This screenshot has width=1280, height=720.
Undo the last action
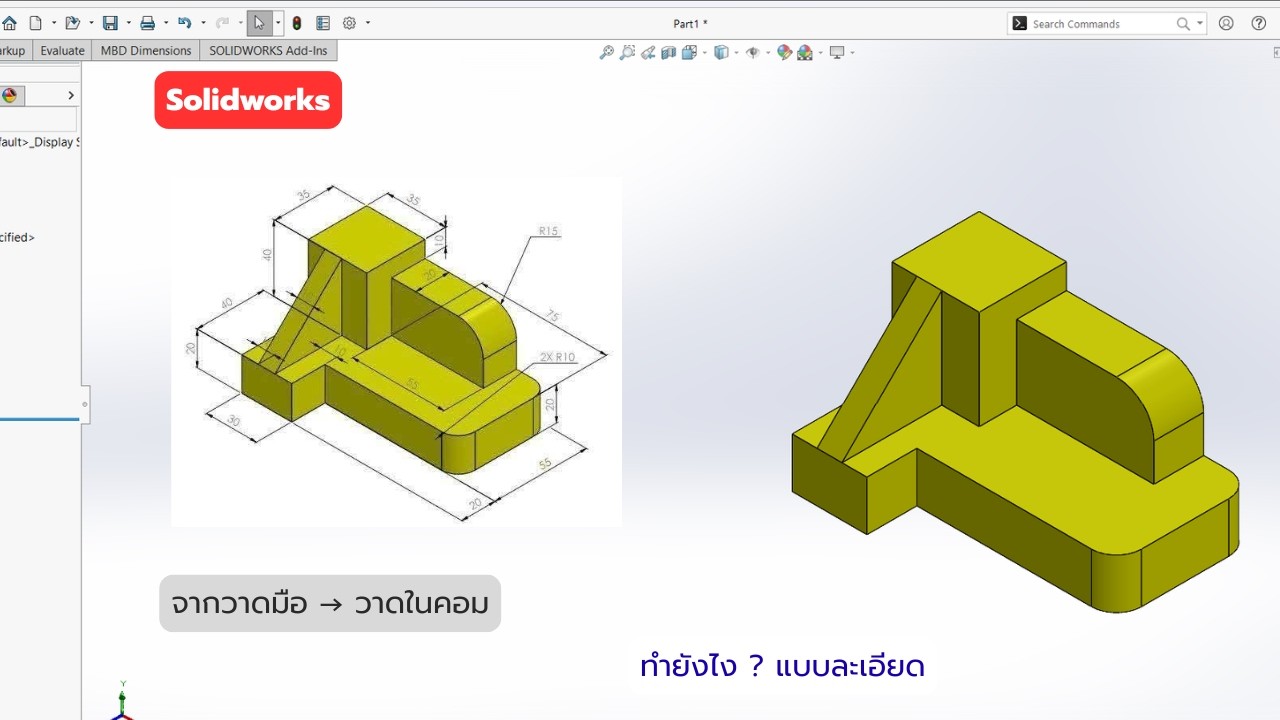[184, 23]
